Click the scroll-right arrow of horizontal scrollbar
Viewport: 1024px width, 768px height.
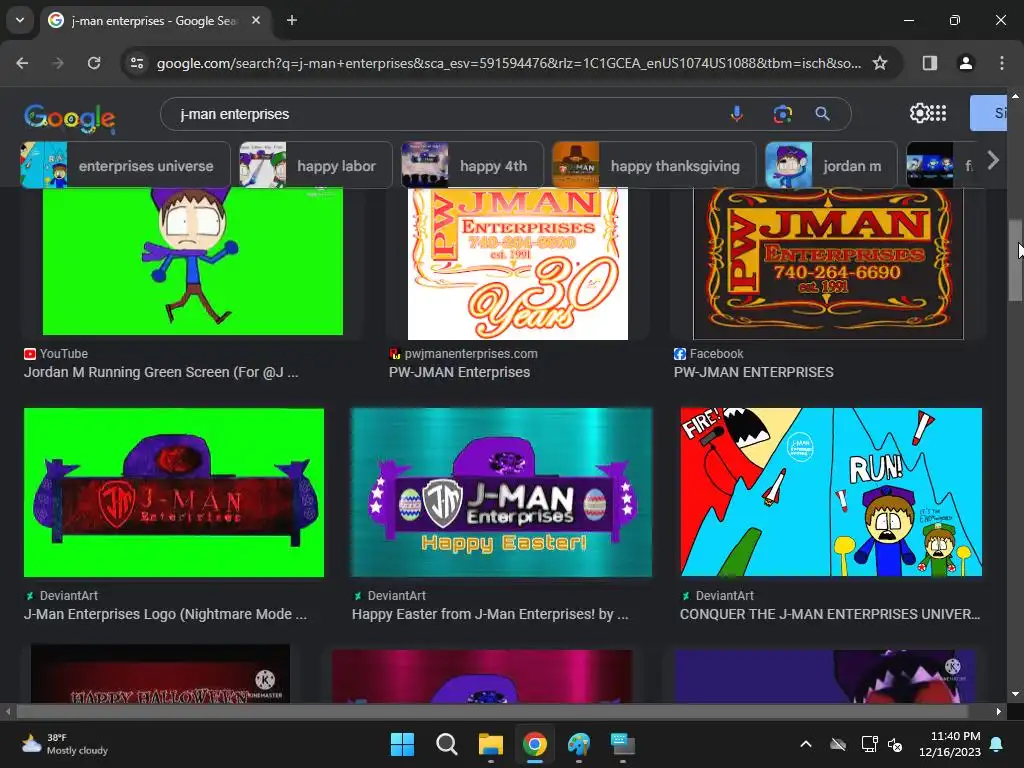coord(999,711)
